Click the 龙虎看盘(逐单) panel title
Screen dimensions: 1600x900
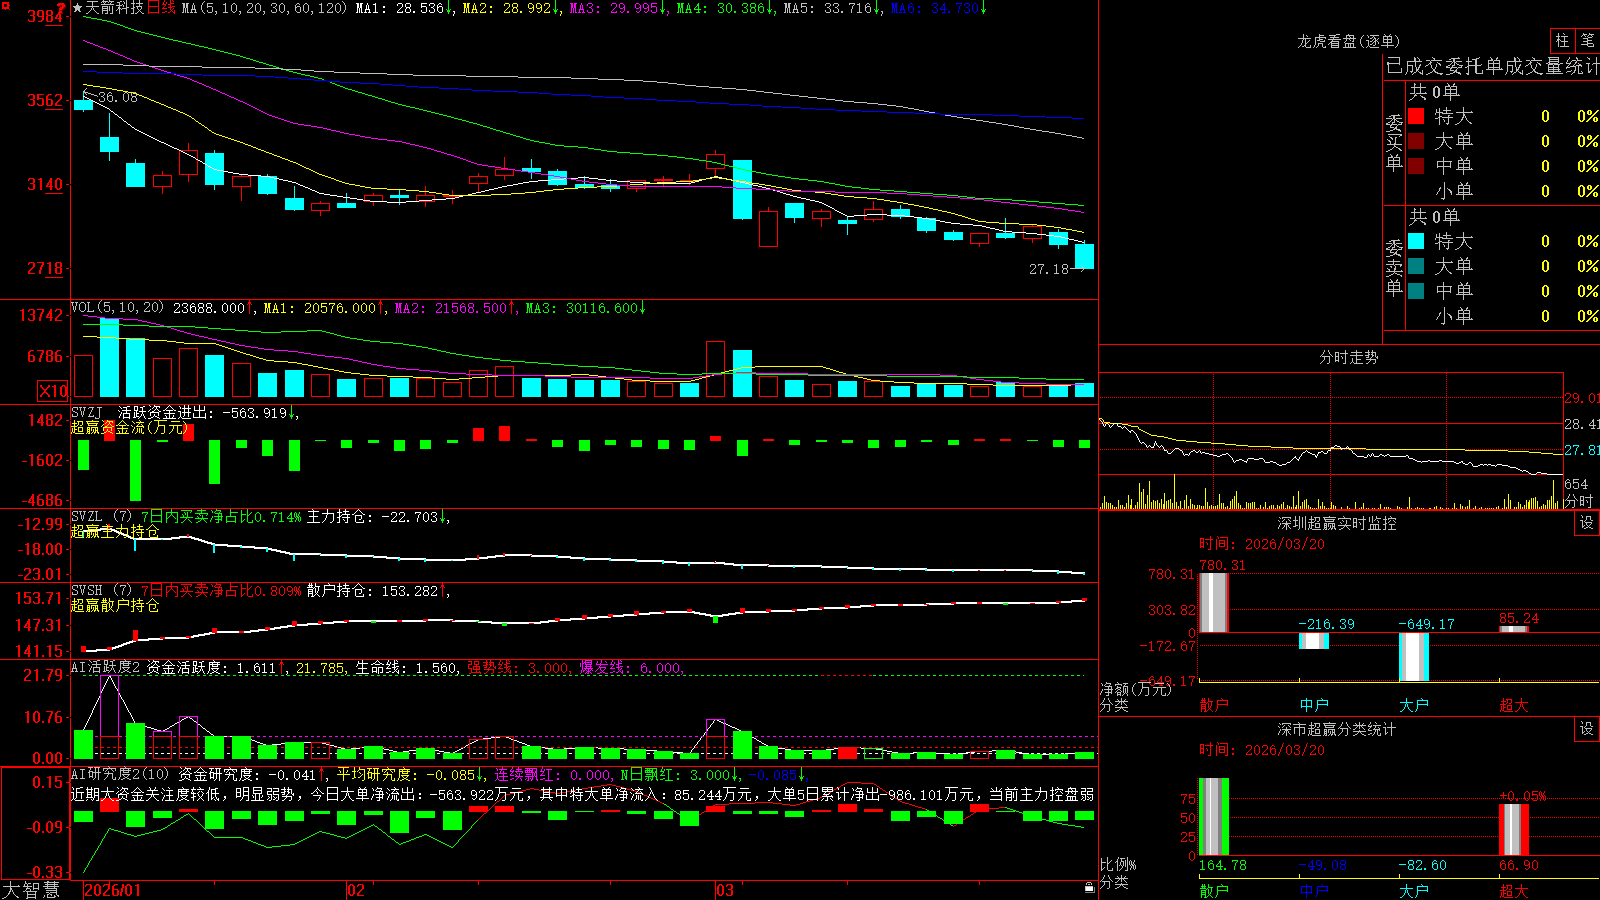click(1348, 41)
